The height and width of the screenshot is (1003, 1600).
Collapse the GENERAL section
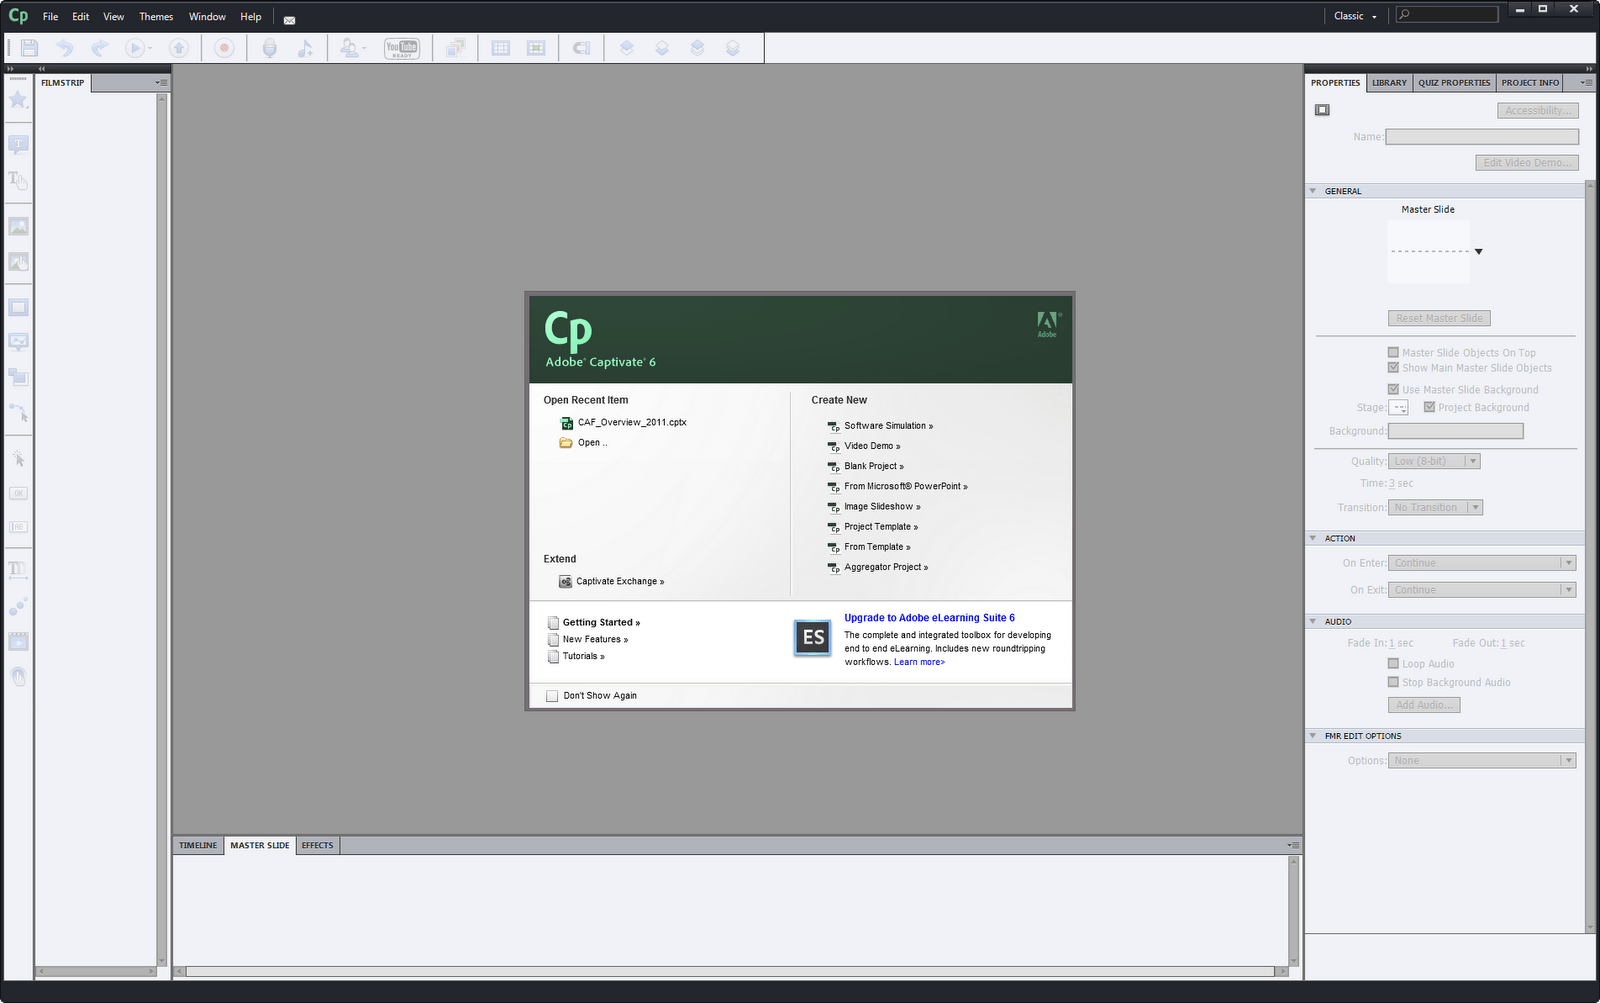[1313, 191]
